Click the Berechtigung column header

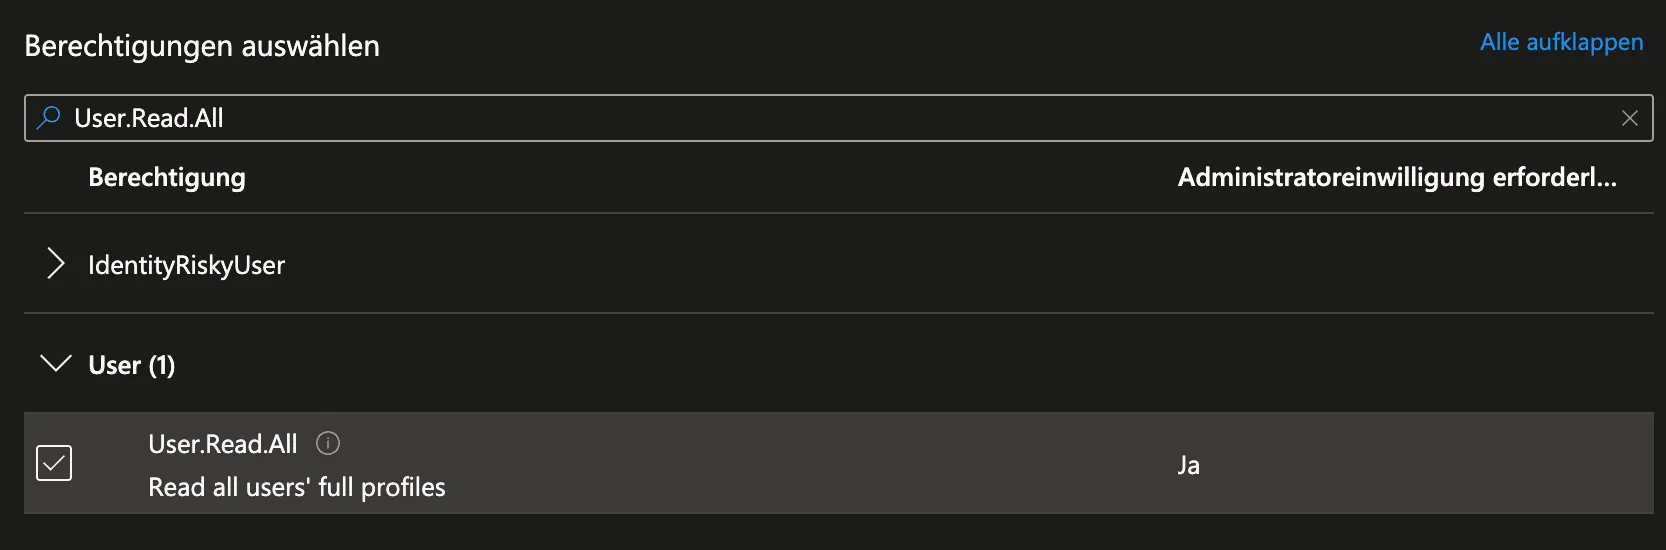(x=167, y=177)
